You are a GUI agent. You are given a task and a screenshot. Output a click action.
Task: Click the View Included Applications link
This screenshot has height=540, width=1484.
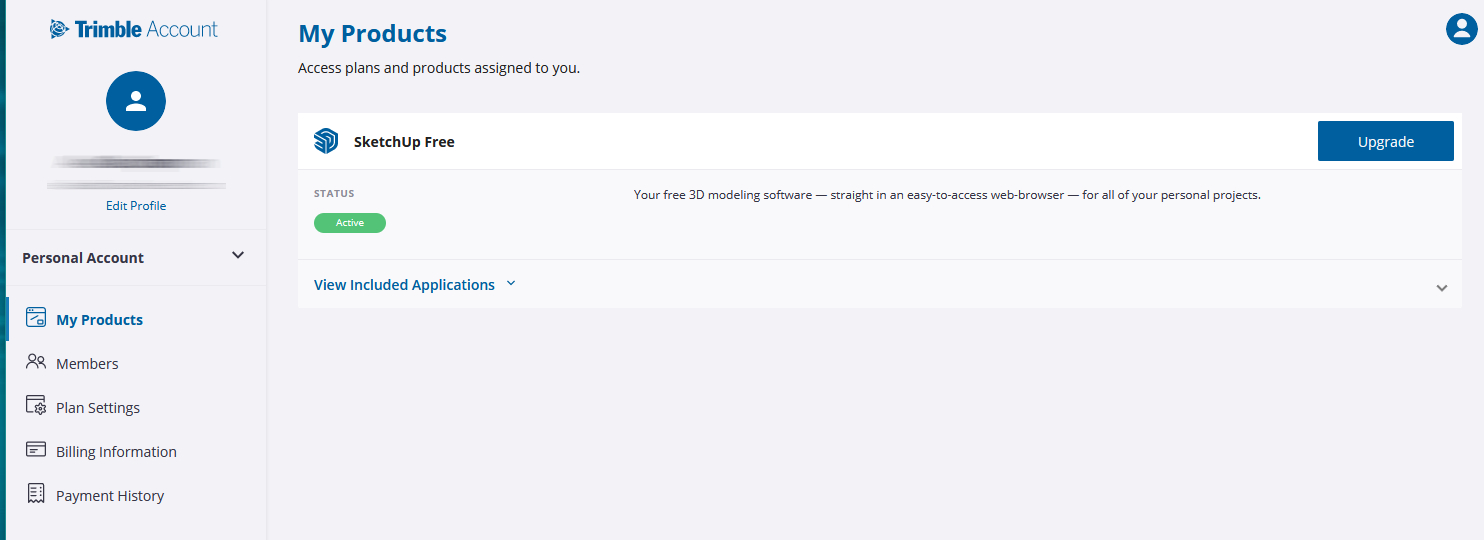[x=404, y=285]
